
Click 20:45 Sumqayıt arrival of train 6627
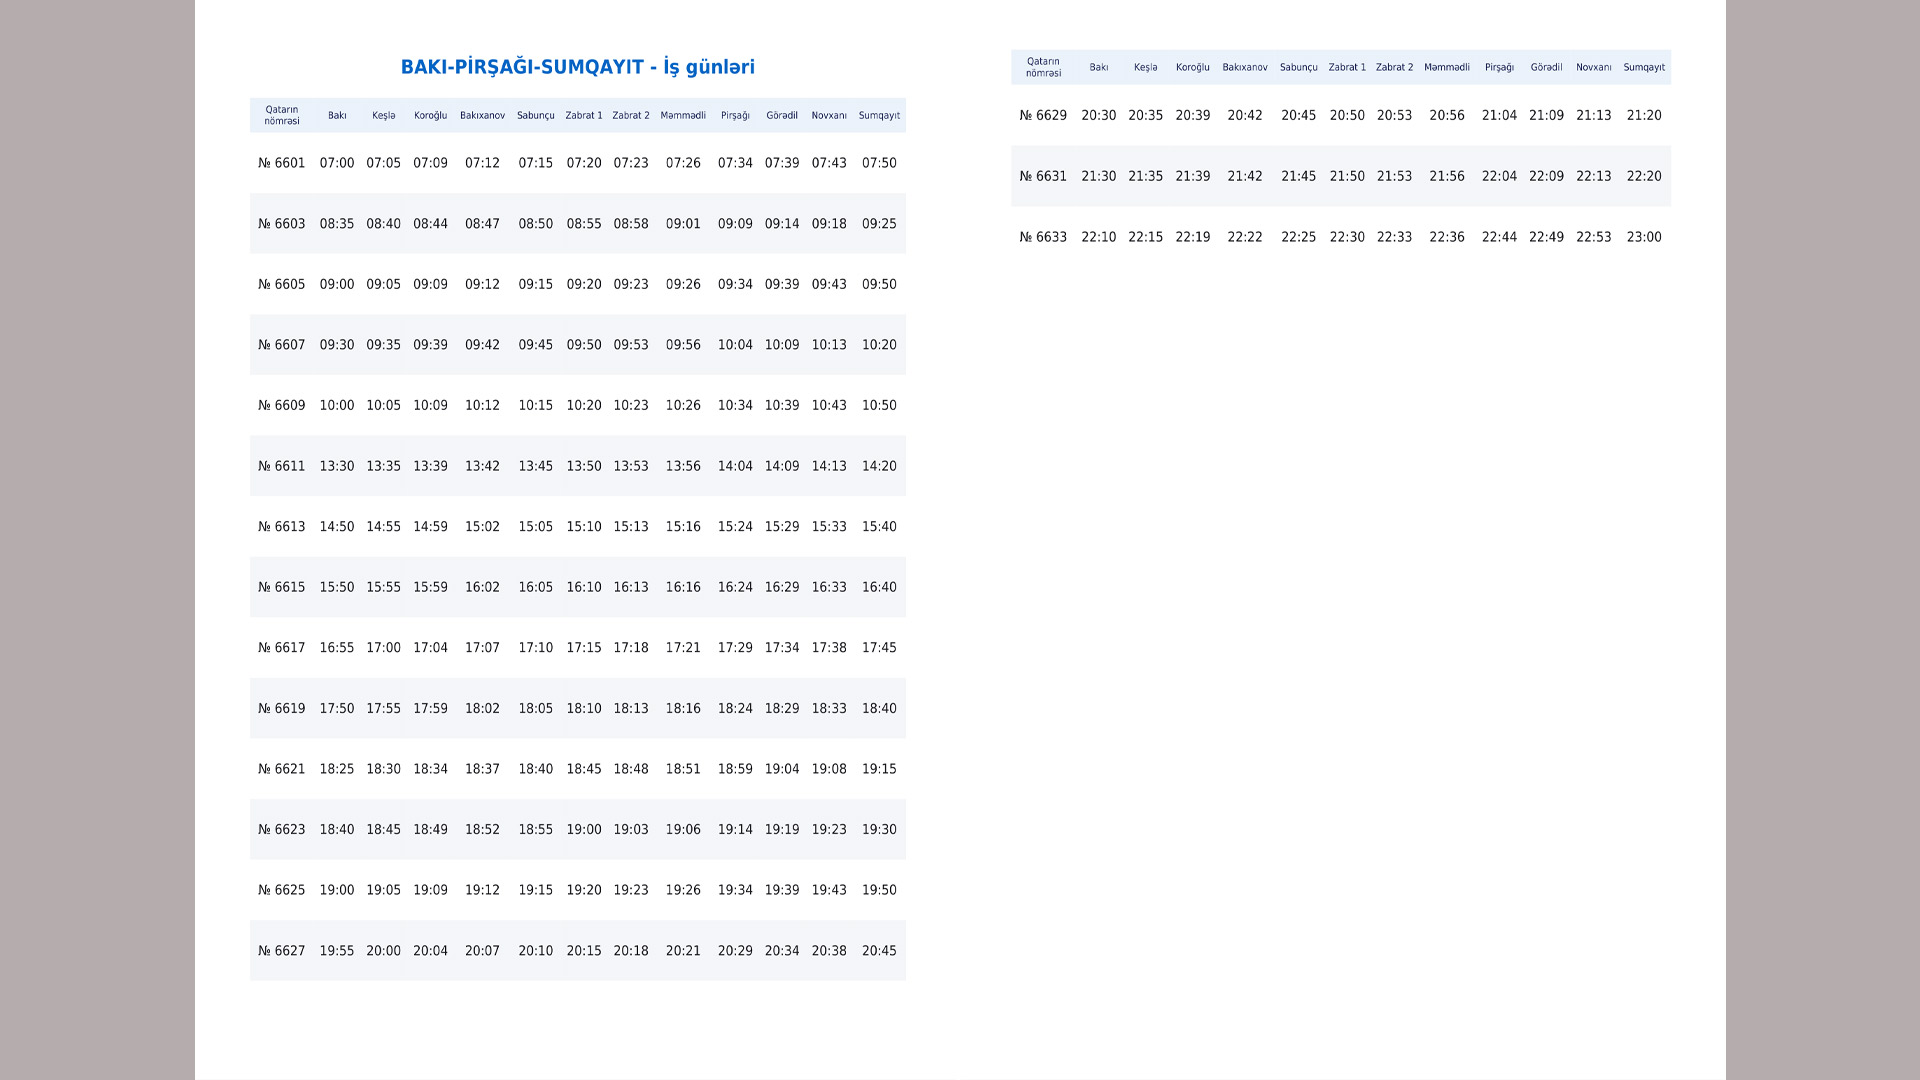(x=879, y=951)
